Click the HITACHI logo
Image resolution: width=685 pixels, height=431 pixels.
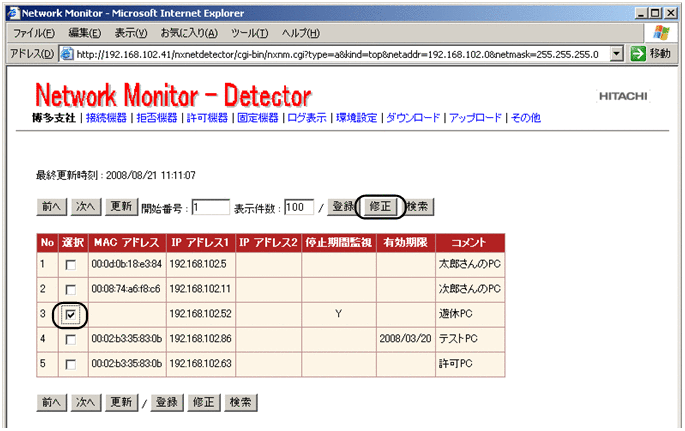(x=623, y=97)
